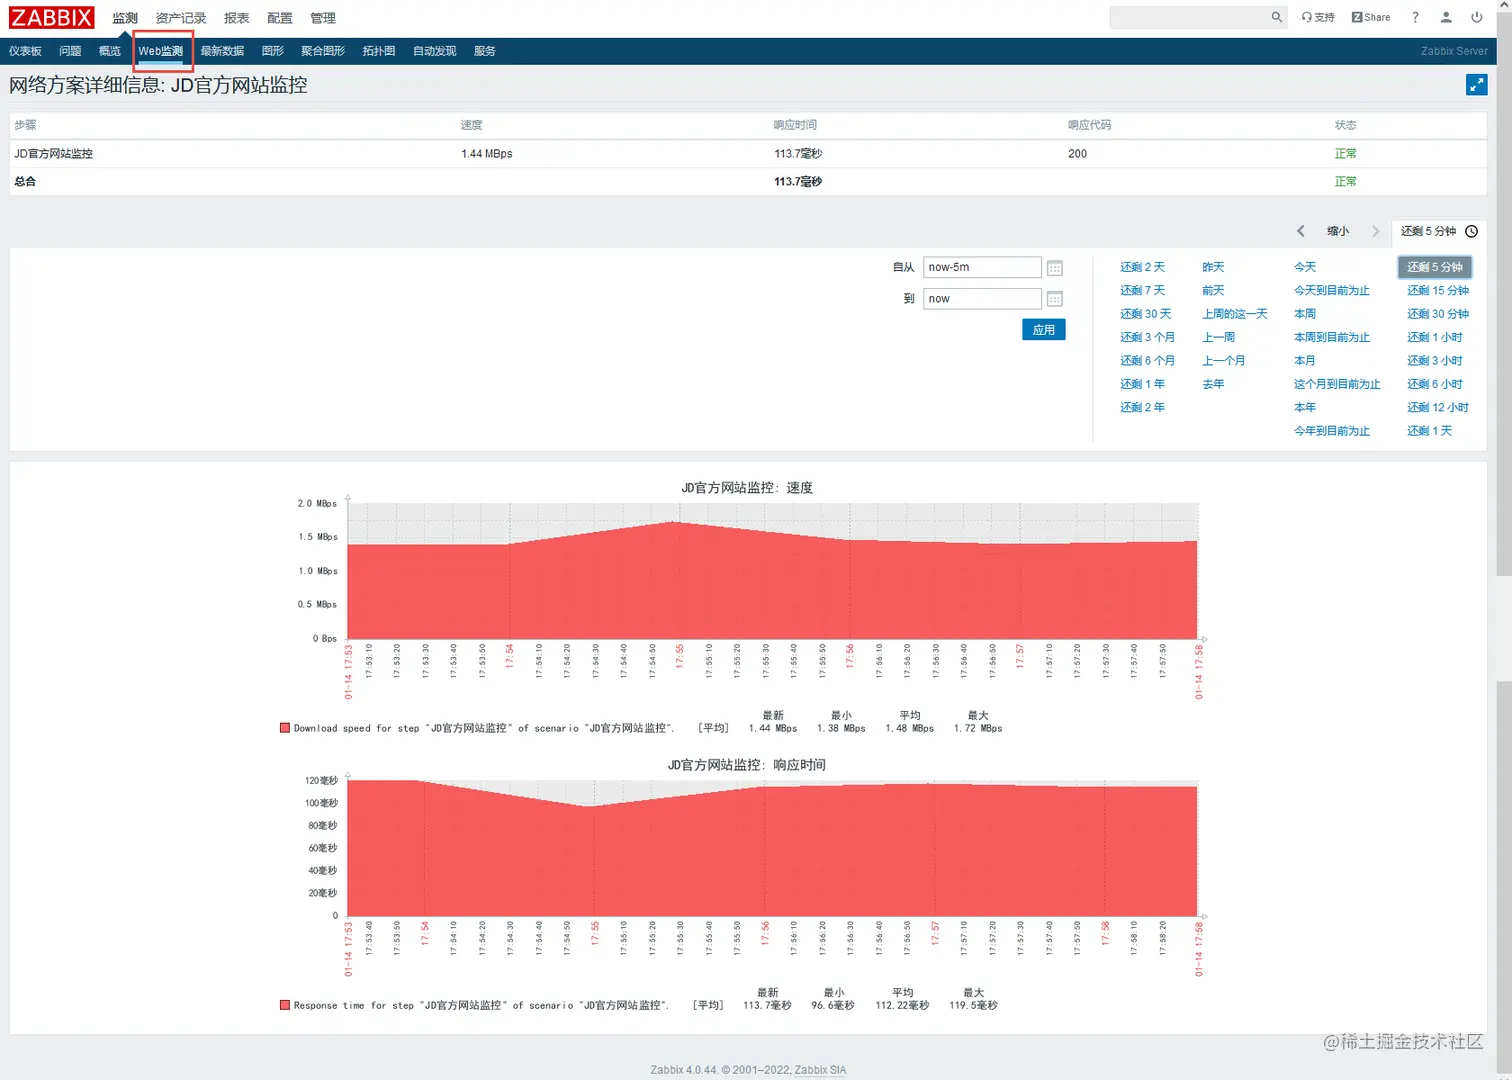The width and height of the screenshot is (1512, 1080).
Task: Go to the 仪表板 submenu
Action: (x=25, y=51)
